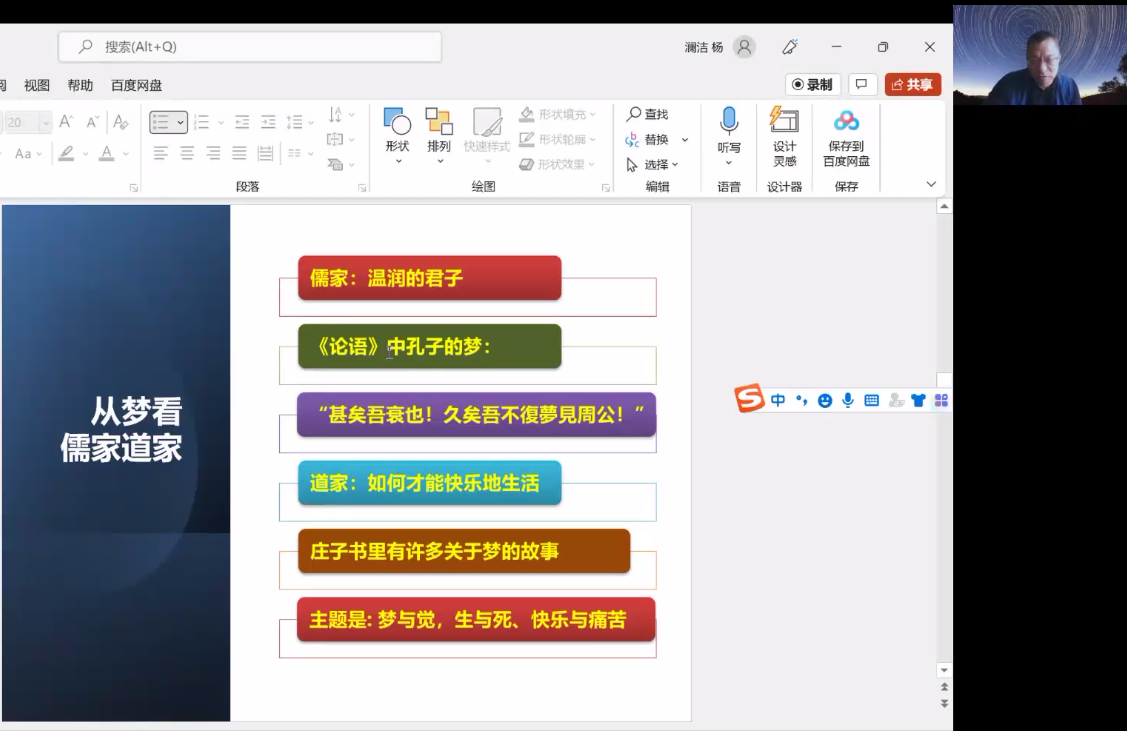Open the 视图 (View) tab
The image size is (1127, 731).
(x=37, y=86)
